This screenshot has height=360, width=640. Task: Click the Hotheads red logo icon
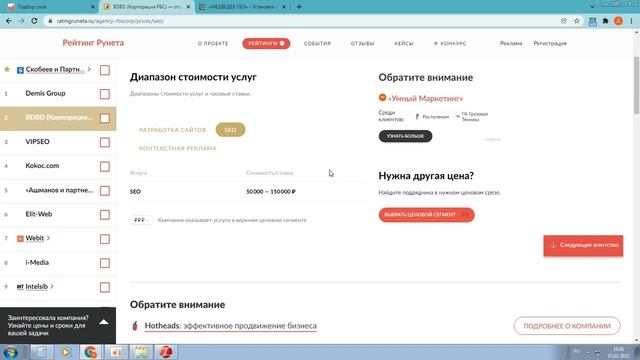135,326
